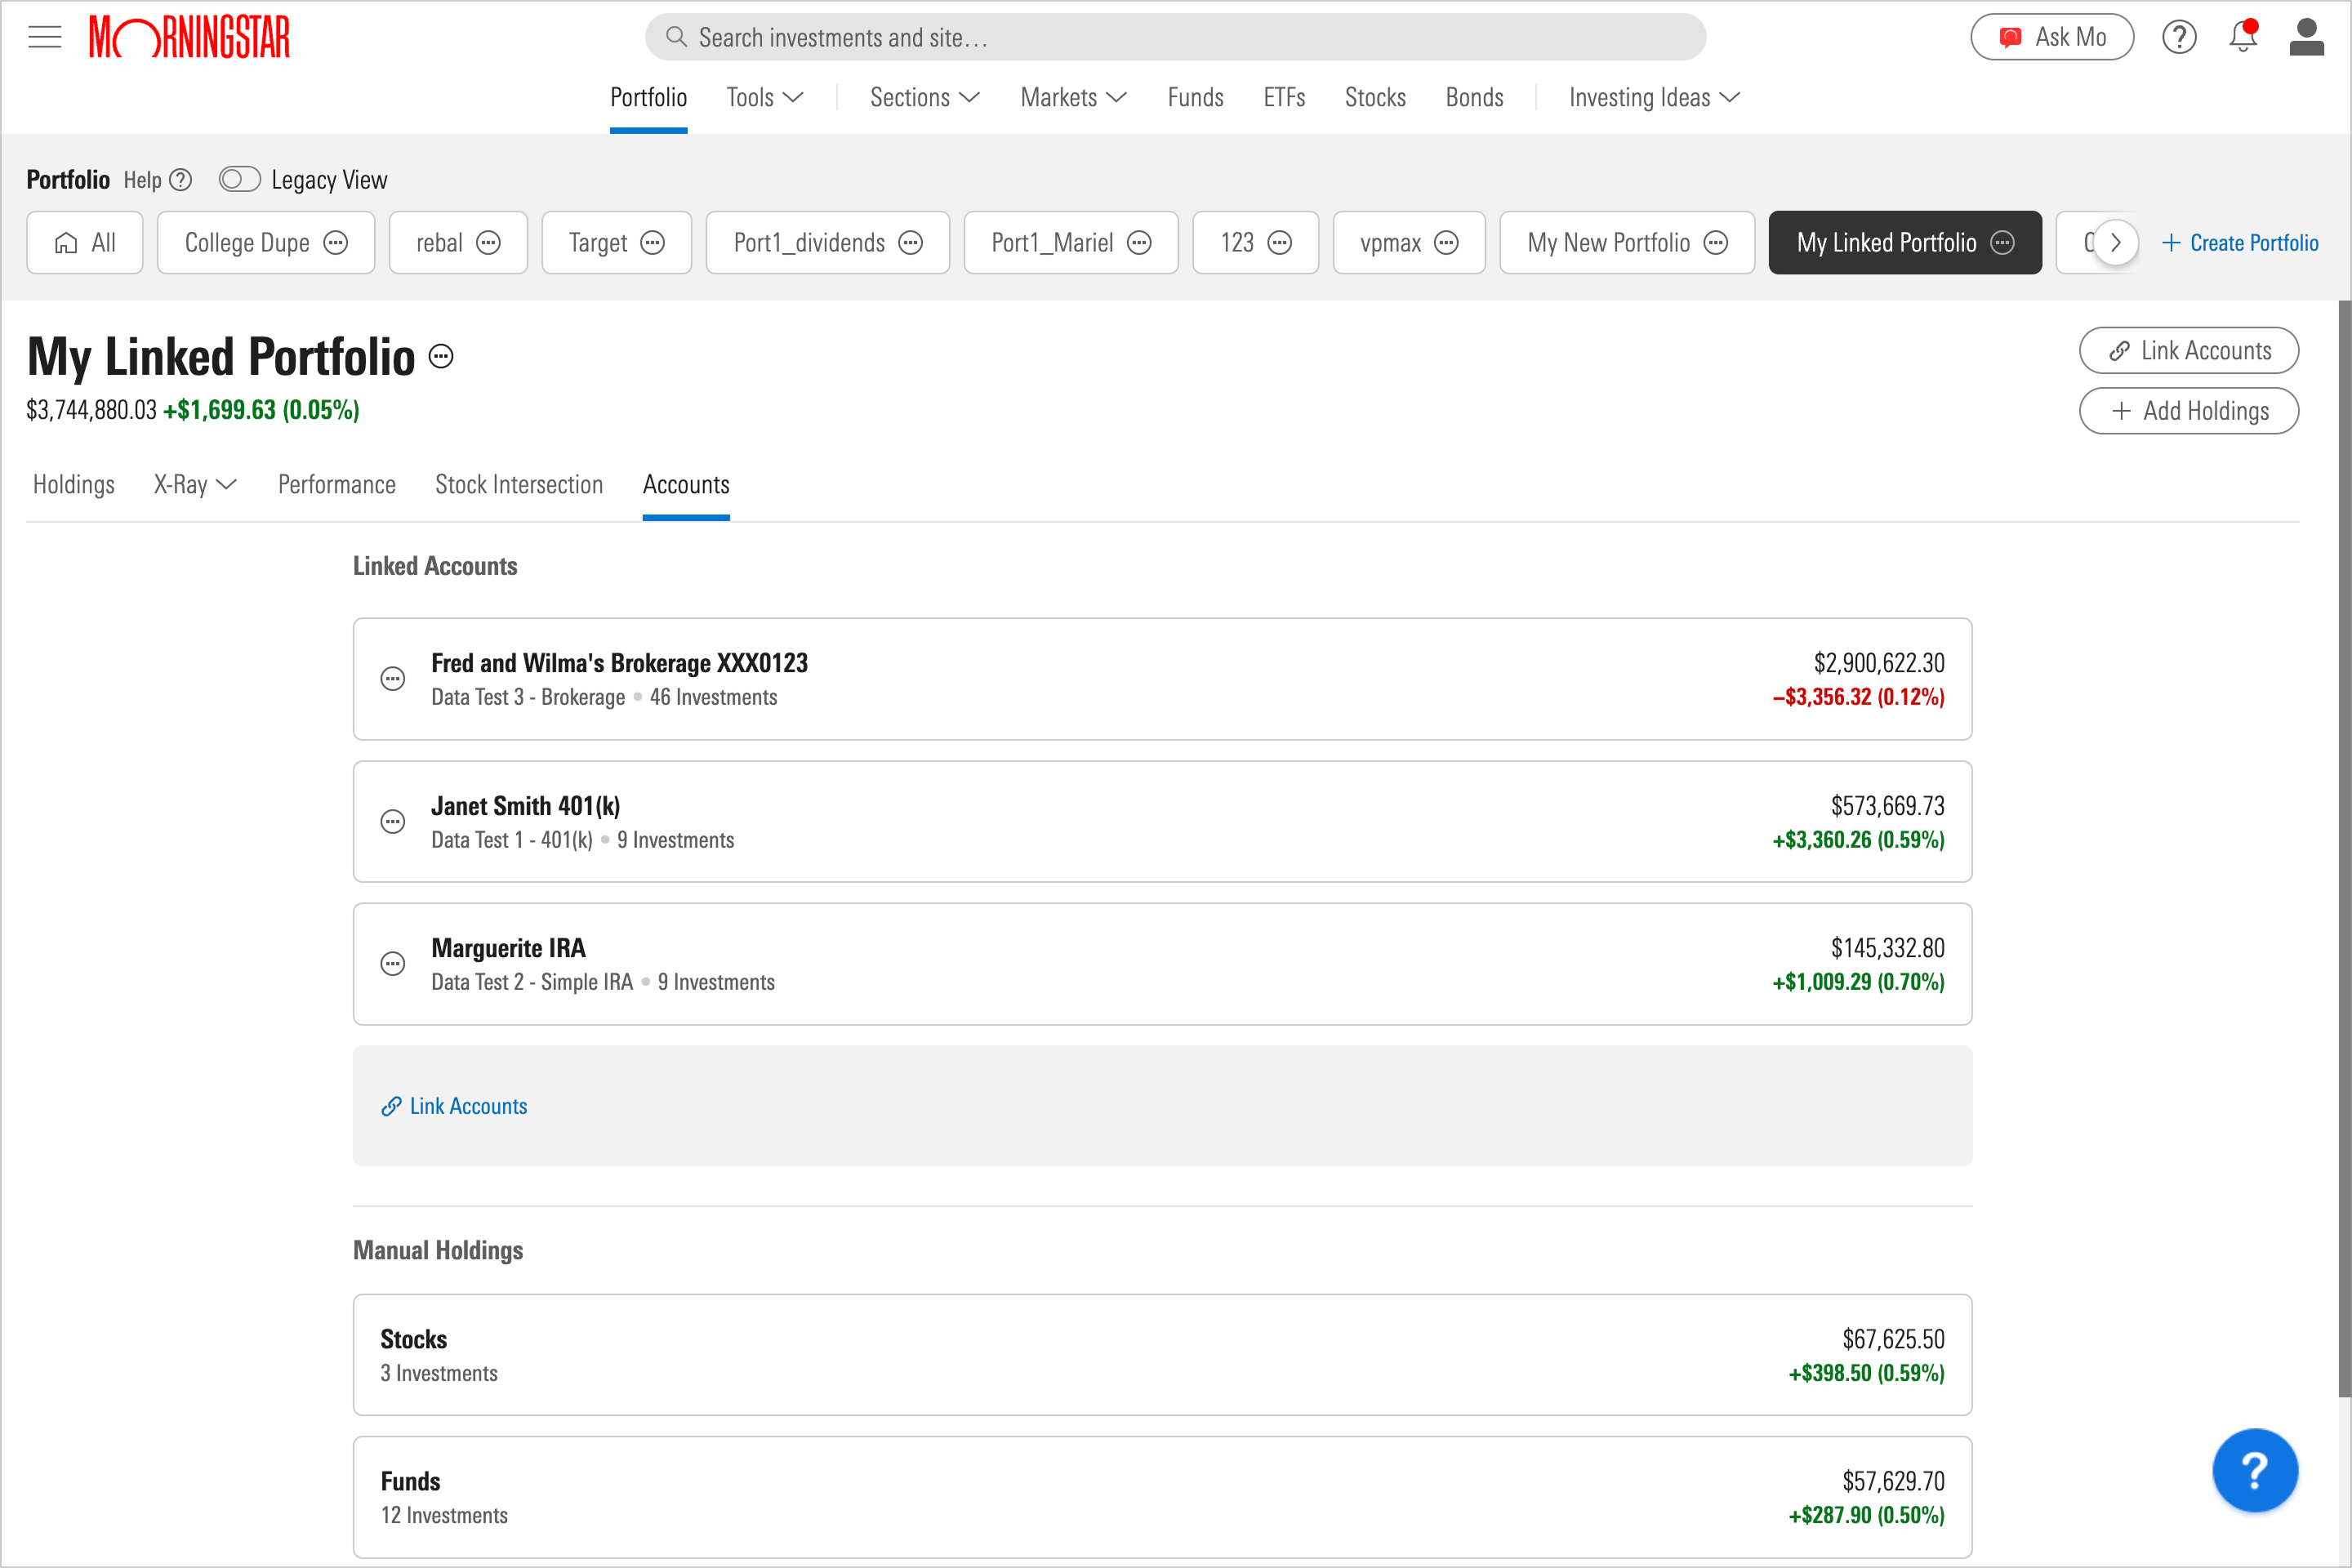Viewport: 2352px width, 1568px height.
Task: Click the Link Accounts button
Action: click(2189, 350)
